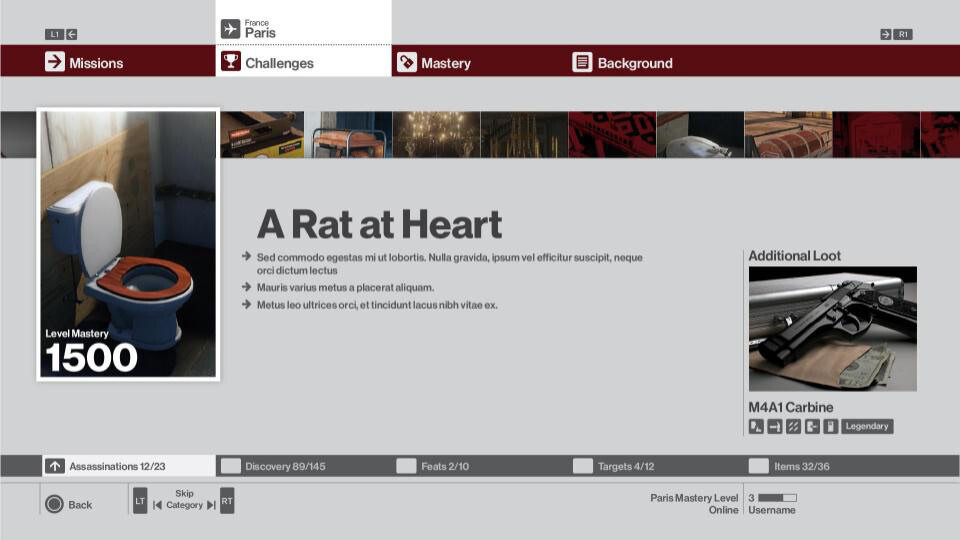Click the Mastery tag icon

407,62
